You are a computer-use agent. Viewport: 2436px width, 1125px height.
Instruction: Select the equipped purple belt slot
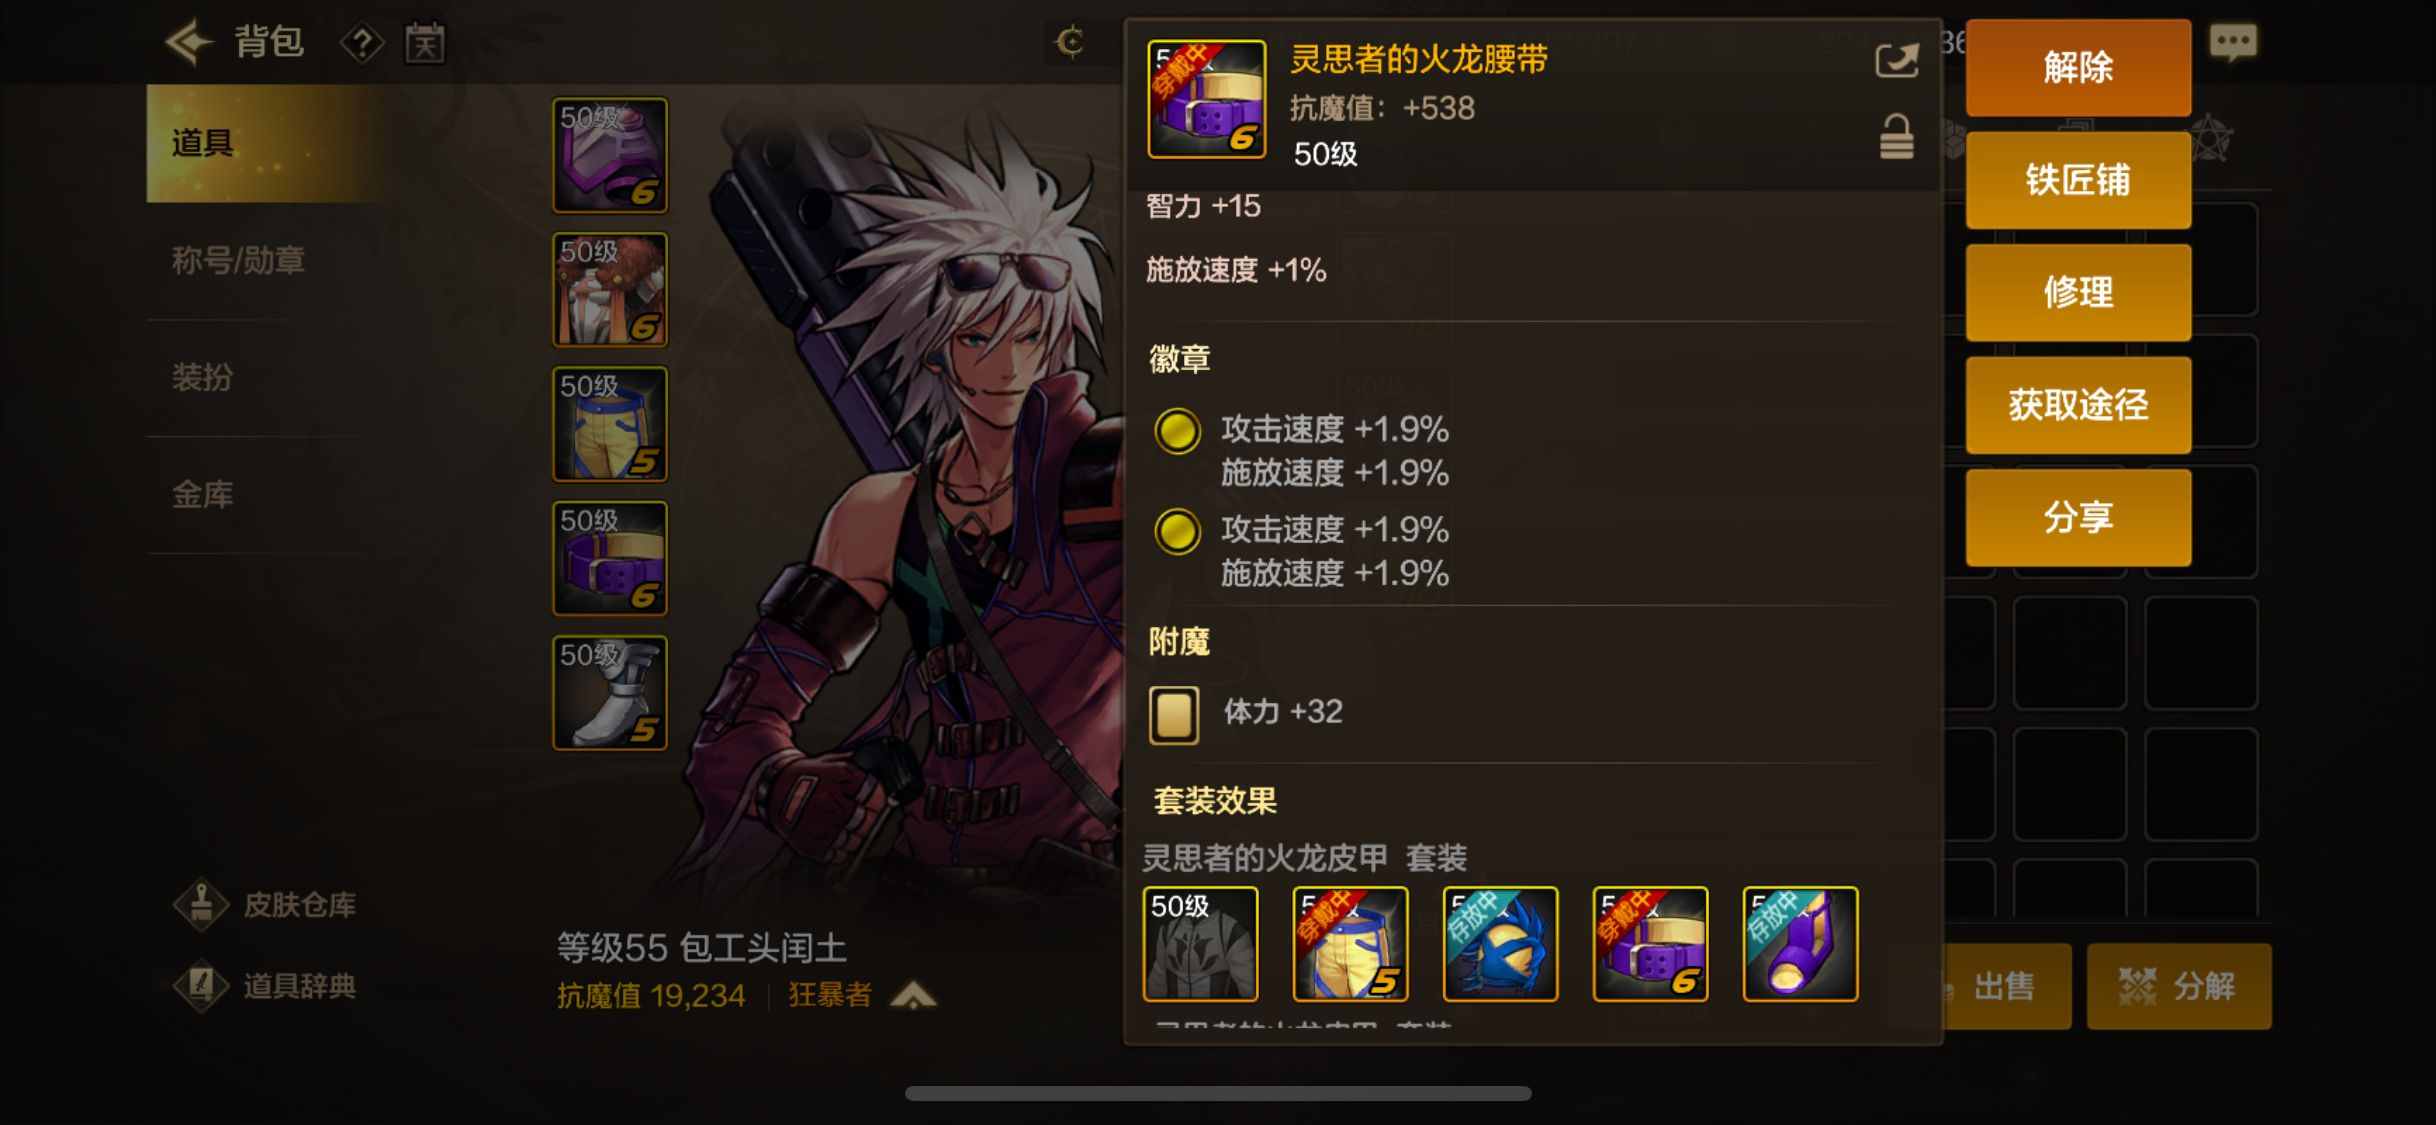coord(610,559)
